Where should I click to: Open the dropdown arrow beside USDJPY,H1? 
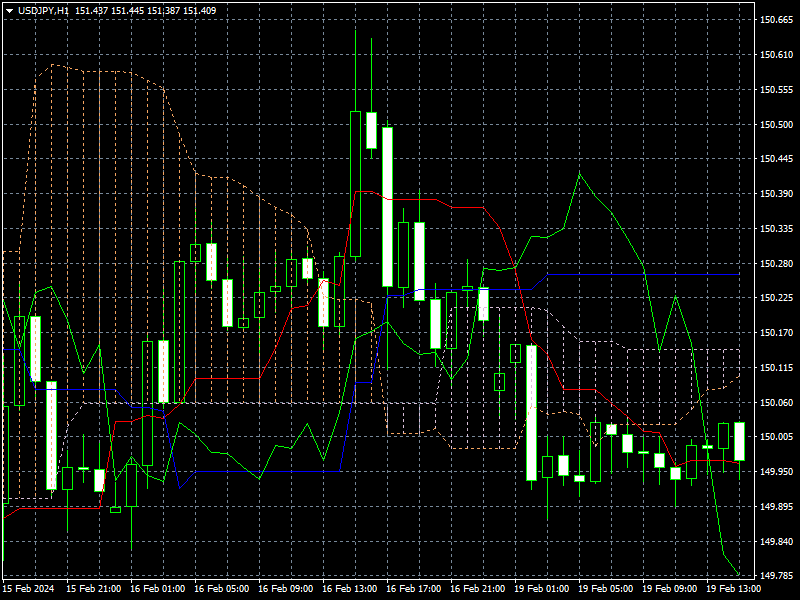pyautogui.click(x=9, y=10)
